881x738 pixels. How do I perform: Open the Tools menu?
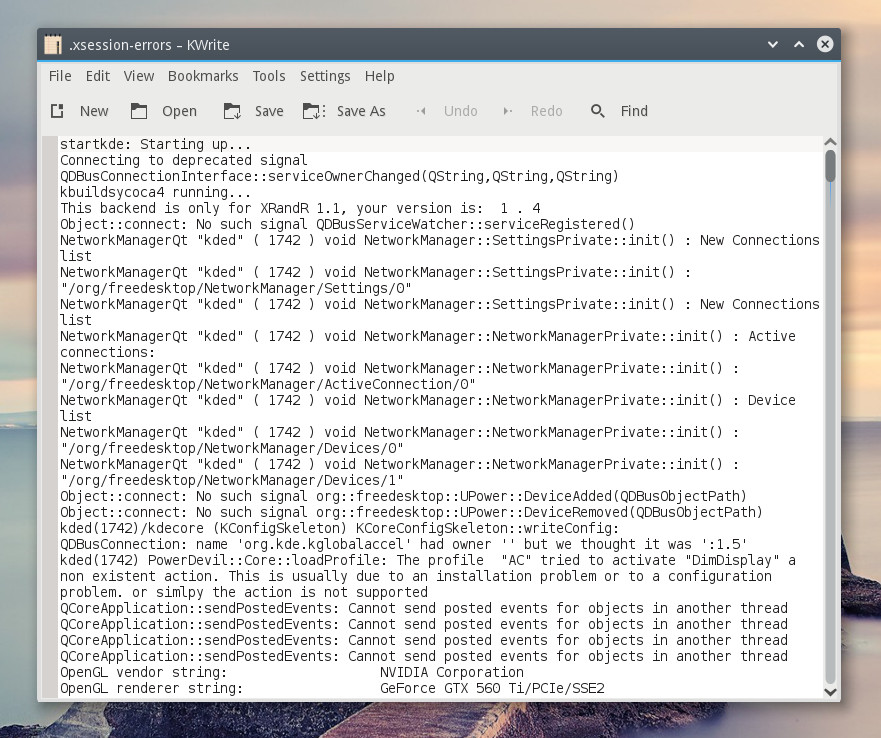(x=269, y=76)
